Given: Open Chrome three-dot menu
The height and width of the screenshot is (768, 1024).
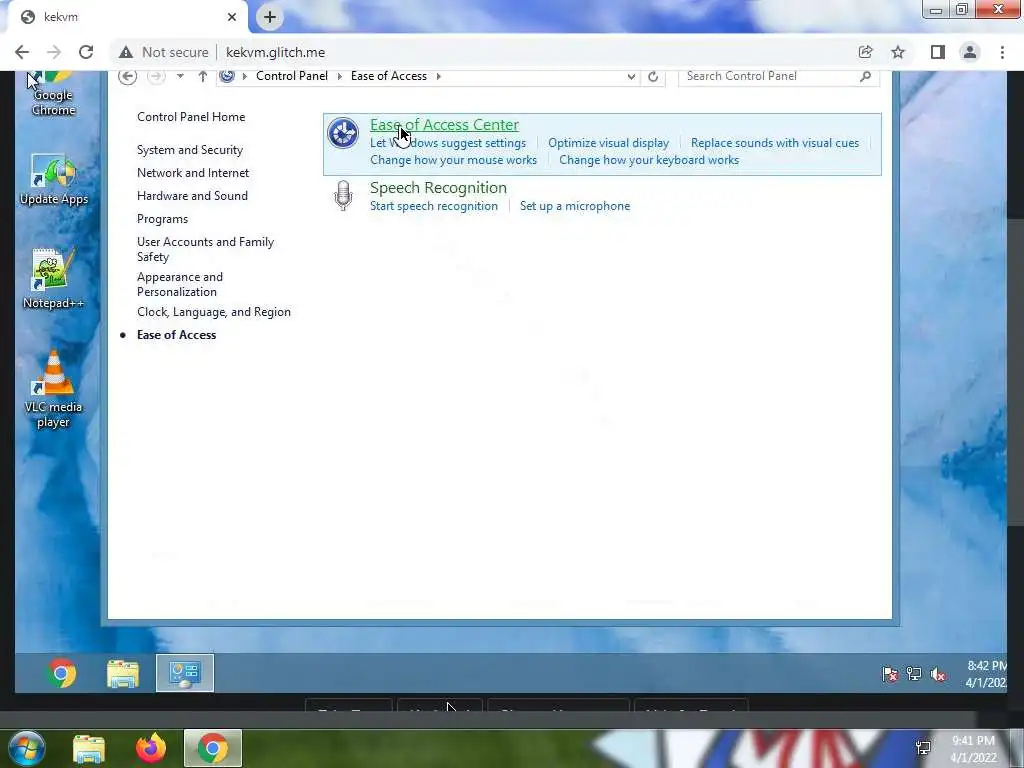Looking at the screenshot, I should point(1002,52).
